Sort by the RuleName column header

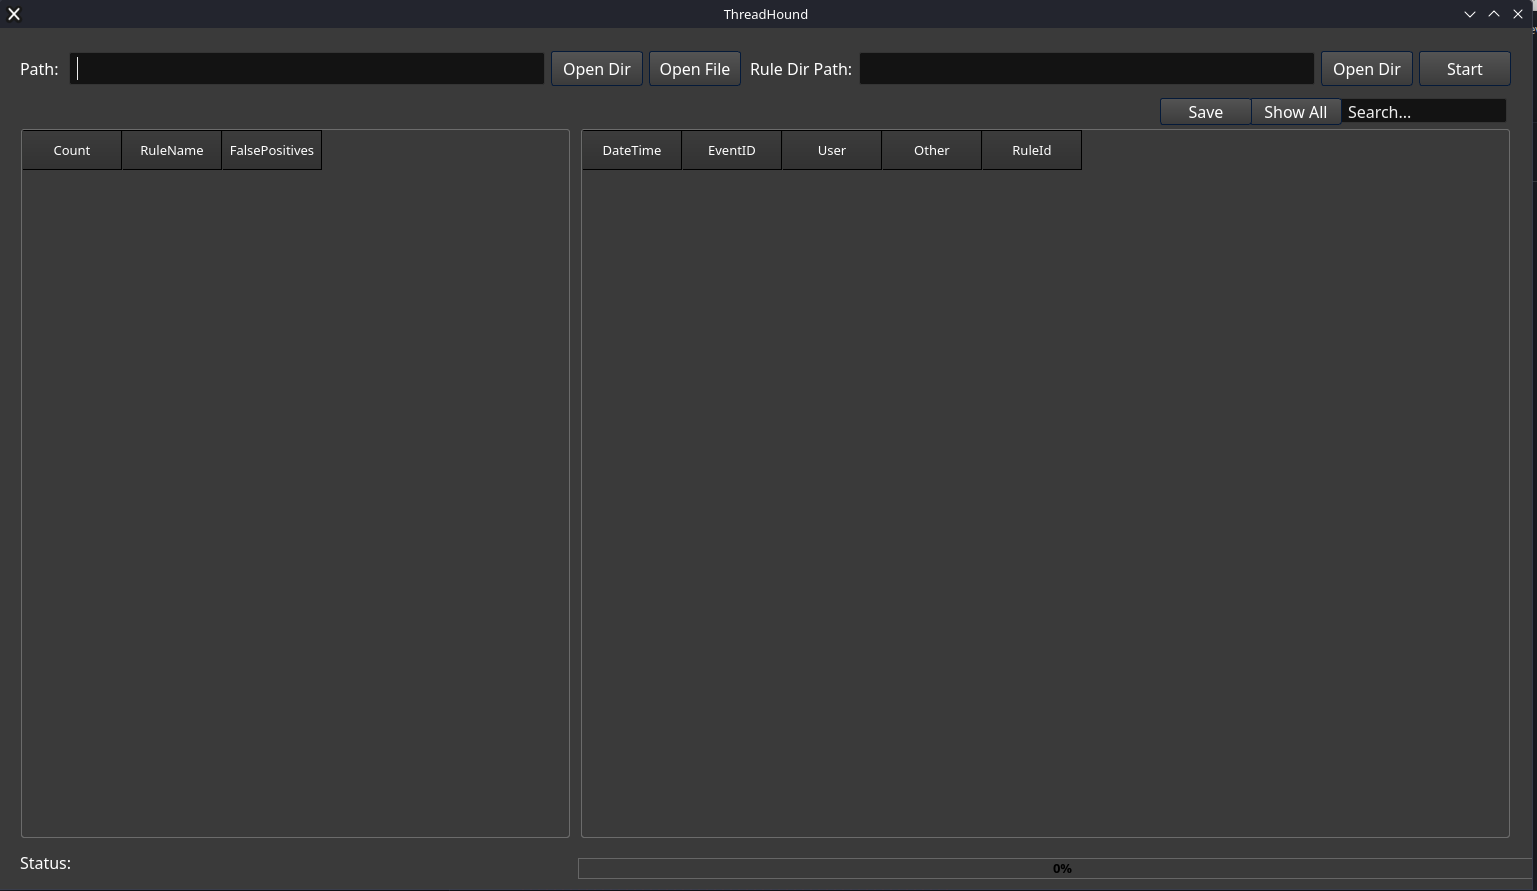tap(172, 150)
